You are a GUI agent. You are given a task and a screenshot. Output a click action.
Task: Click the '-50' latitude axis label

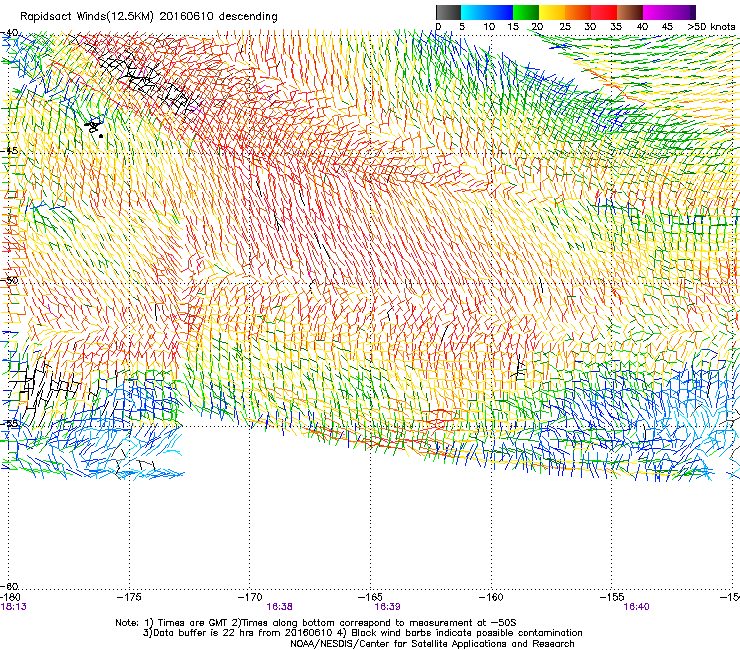9,280
